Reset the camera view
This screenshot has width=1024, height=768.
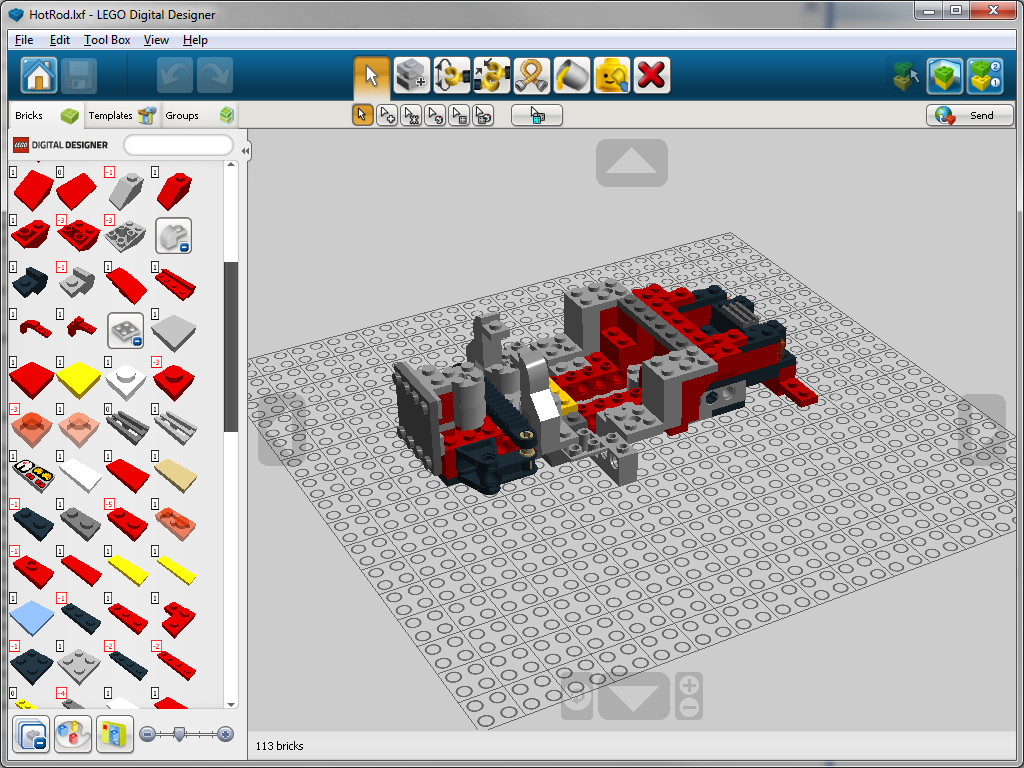click(x=578, y=696)
